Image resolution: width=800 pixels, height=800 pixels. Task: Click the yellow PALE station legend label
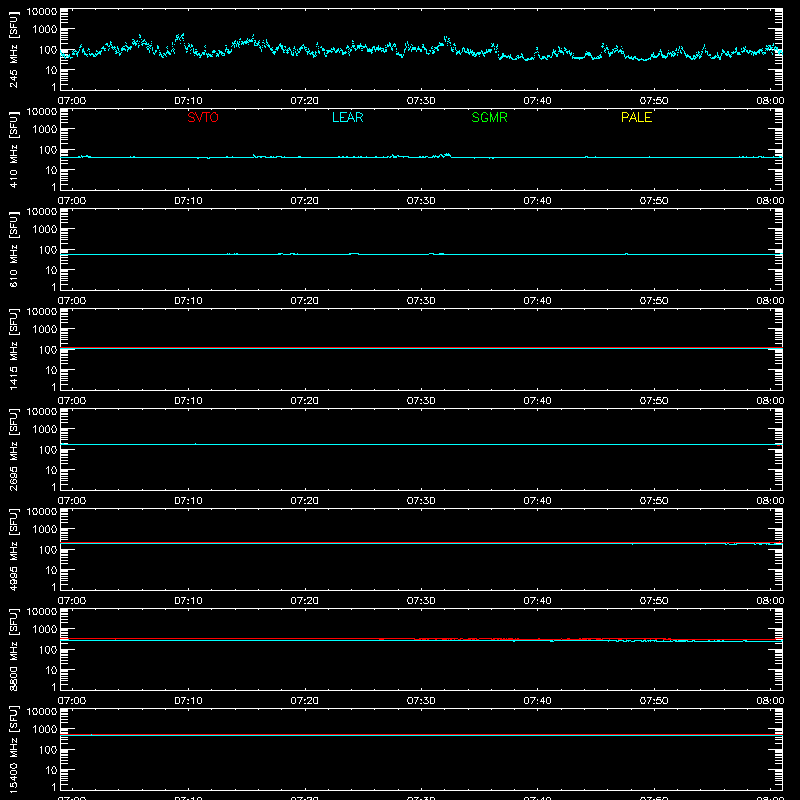click(636, 117)
